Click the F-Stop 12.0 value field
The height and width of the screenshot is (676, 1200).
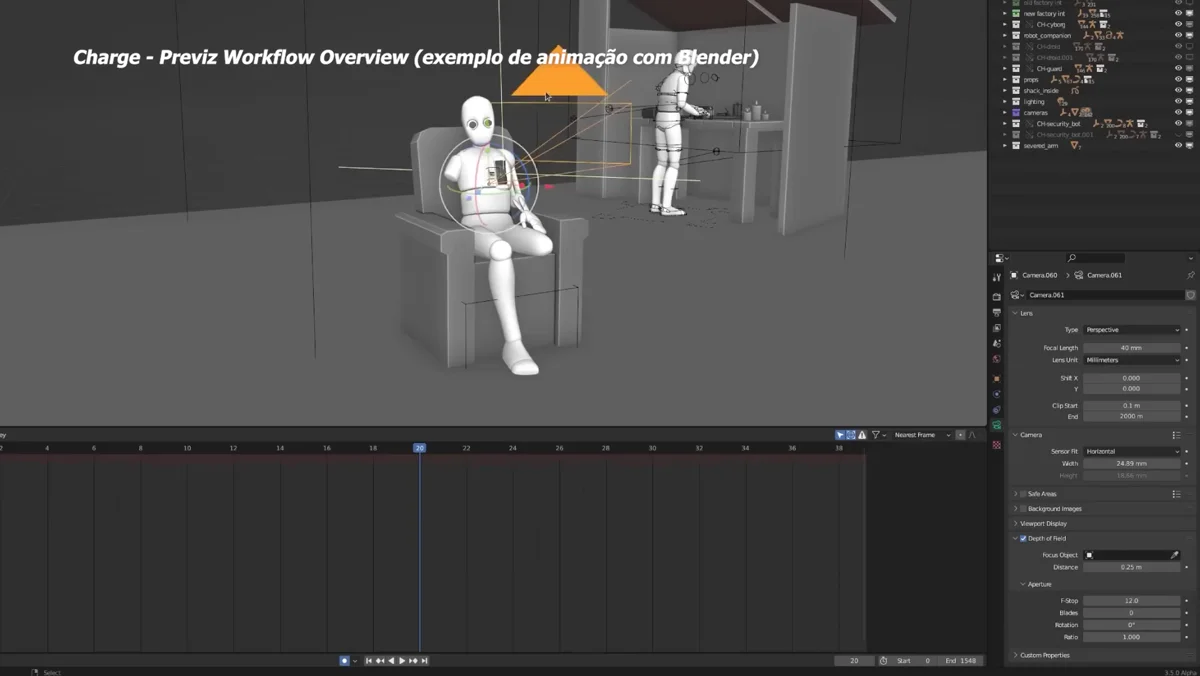click(x=1132, y=601)
